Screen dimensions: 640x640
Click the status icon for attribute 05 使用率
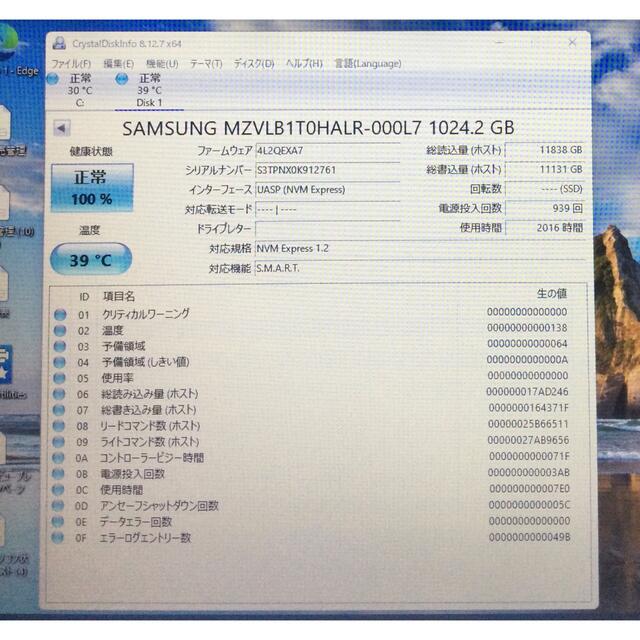[59, 378]
